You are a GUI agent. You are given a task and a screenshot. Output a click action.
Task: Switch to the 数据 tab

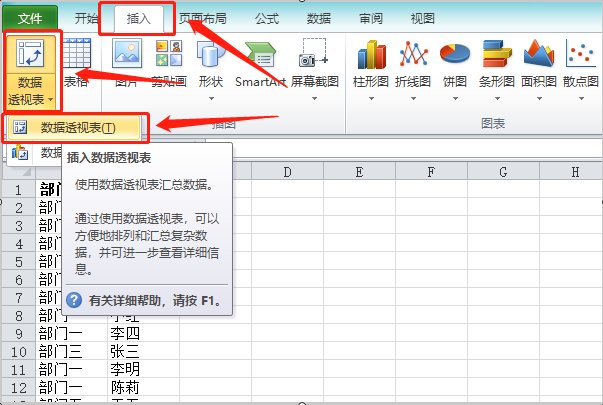point(318,18)
